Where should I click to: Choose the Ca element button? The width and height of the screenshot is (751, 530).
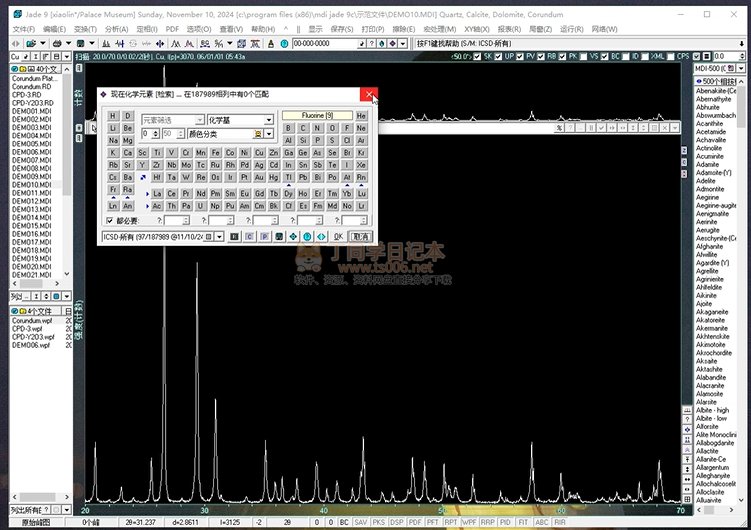(127, 153)
